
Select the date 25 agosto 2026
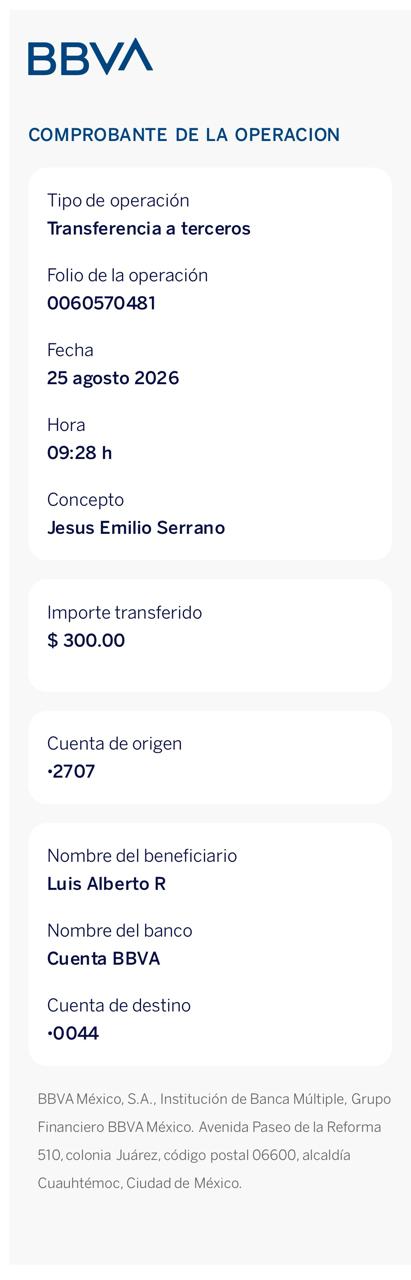(113, 378)
